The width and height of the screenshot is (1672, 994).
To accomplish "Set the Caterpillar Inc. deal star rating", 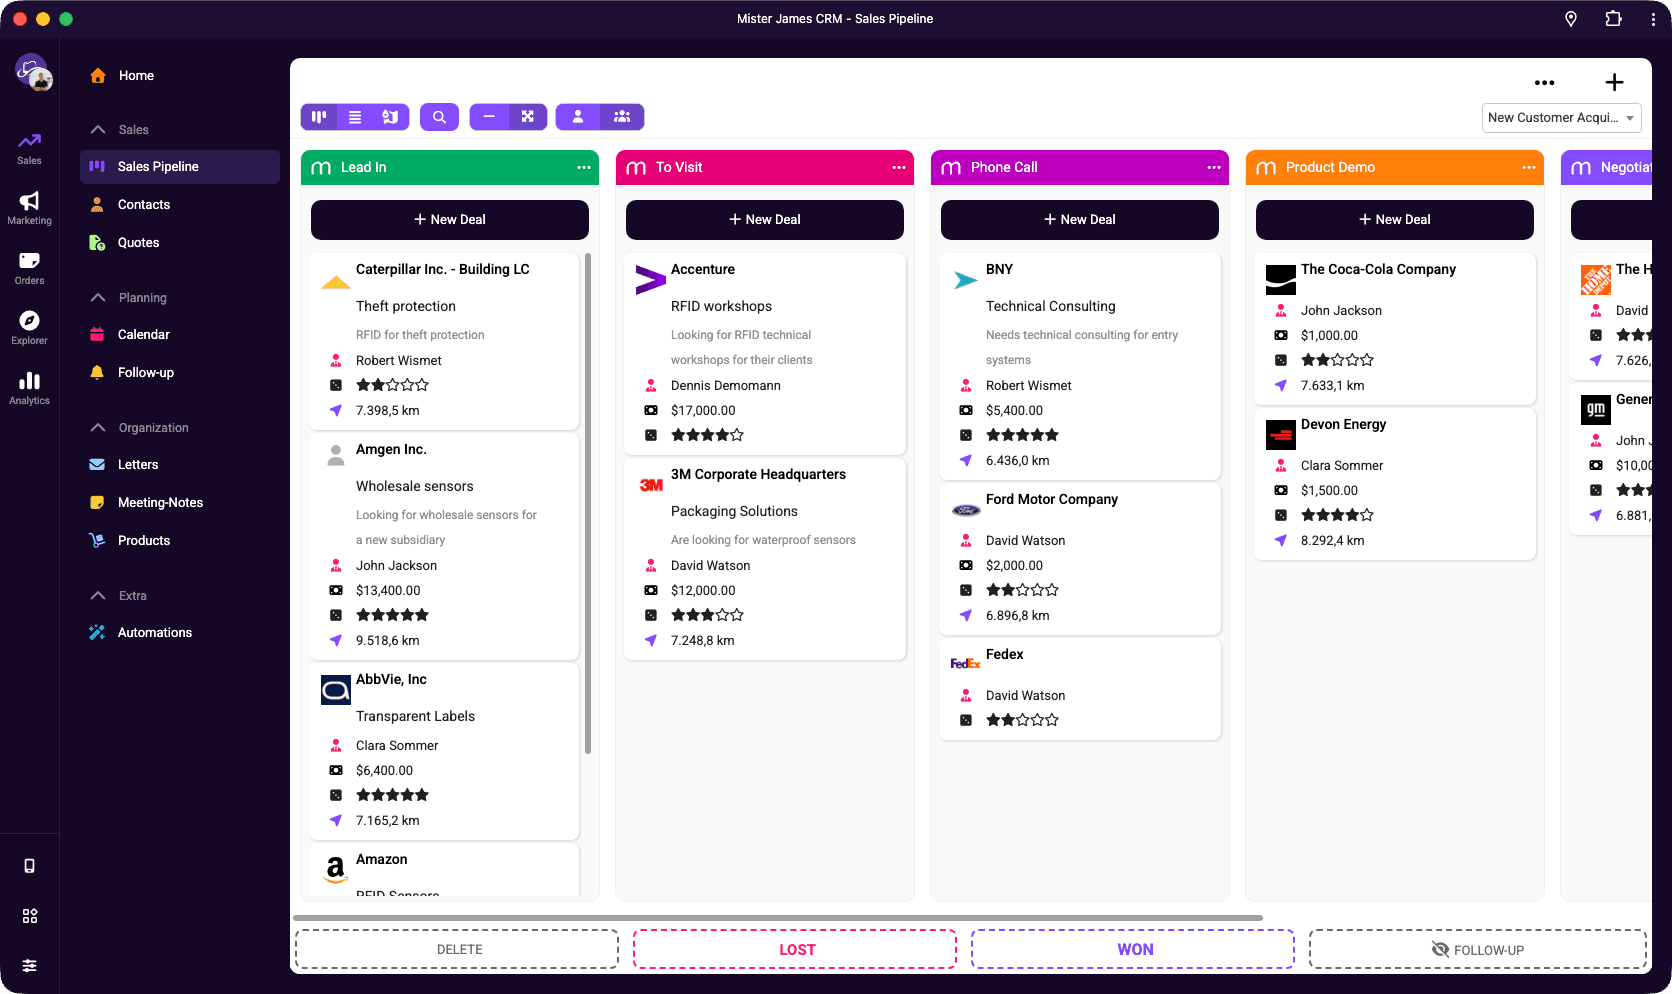I will point(392,385).
